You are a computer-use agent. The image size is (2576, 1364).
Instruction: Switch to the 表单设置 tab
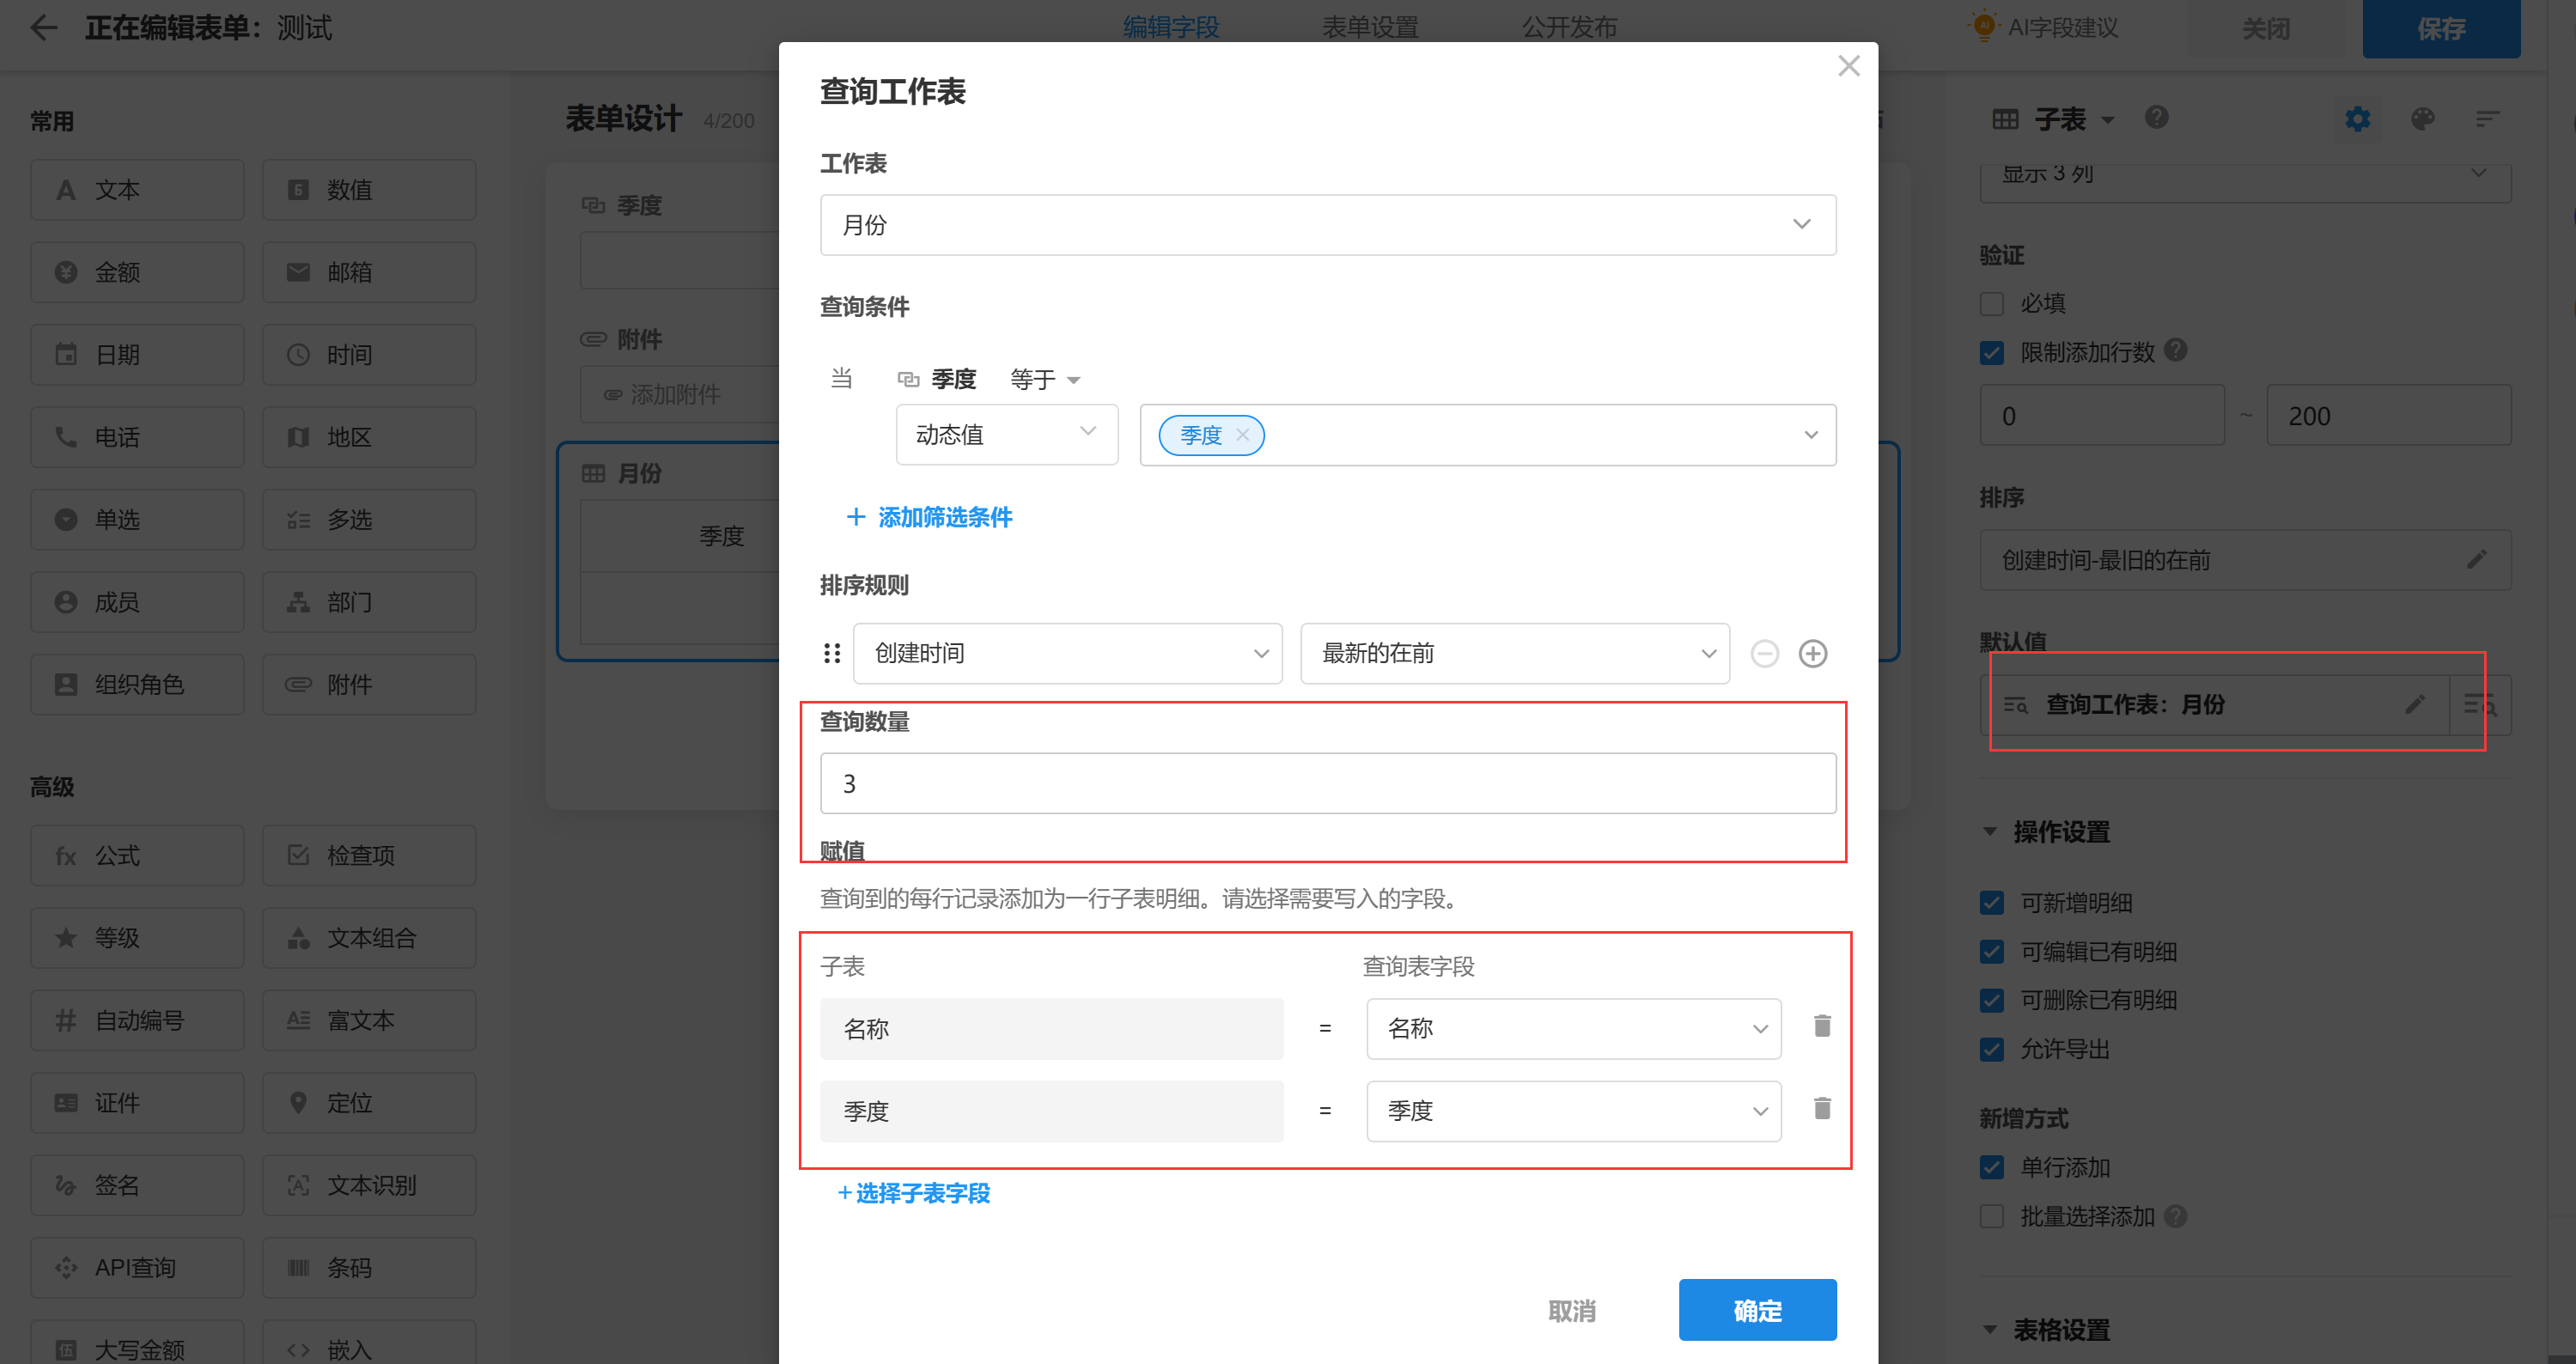point(1370,27)
